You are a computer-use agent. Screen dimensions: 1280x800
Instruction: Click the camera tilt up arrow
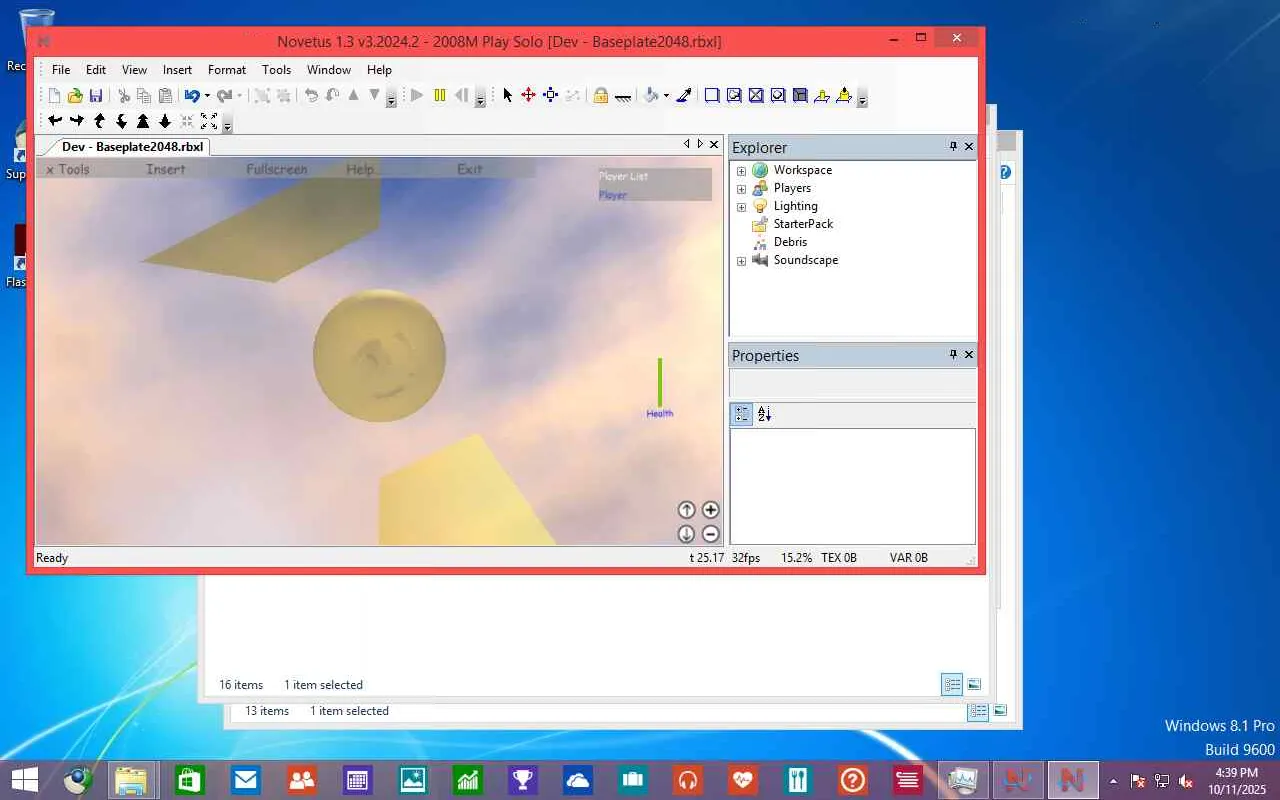99,121
